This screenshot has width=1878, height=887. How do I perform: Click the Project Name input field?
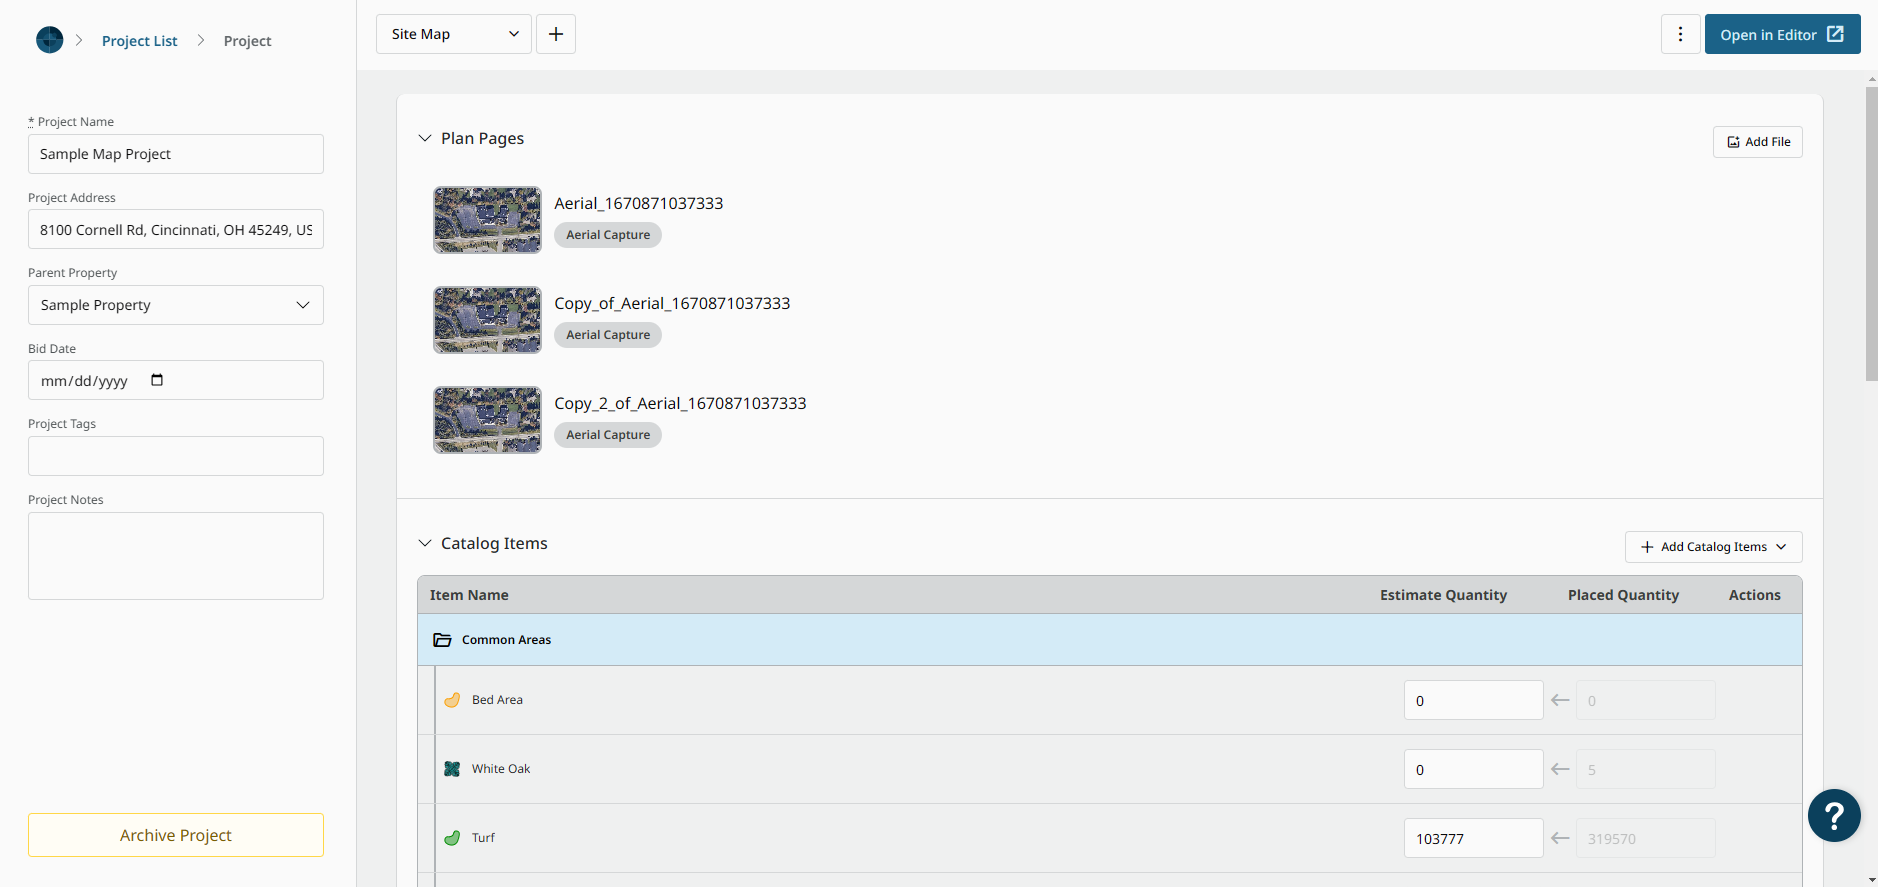[176, 154]
